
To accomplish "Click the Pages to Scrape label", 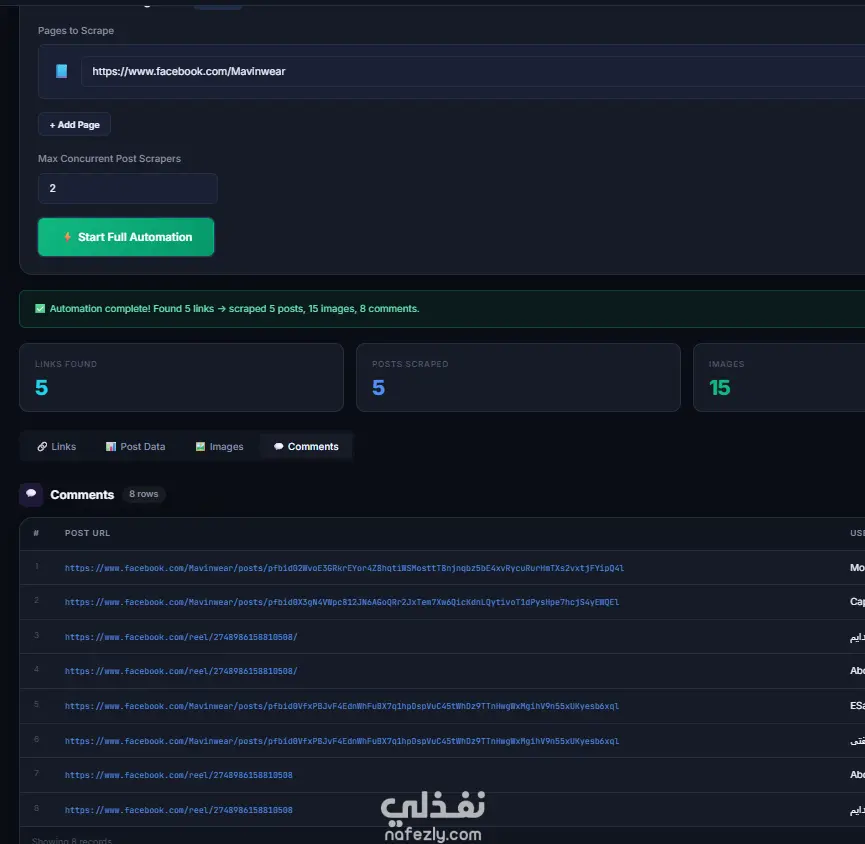I will point(76,31).
